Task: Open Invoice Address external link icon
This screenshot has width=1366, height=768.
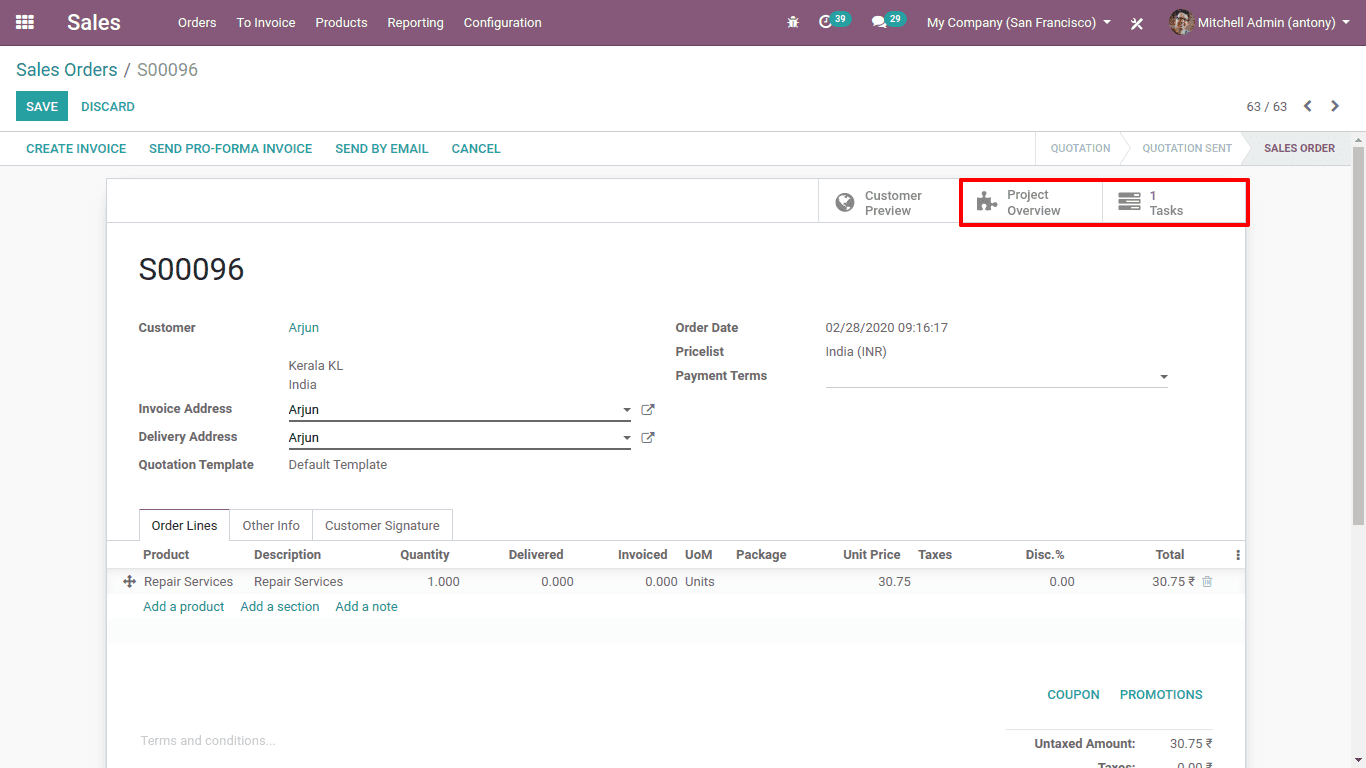Action: coord(648,410)
